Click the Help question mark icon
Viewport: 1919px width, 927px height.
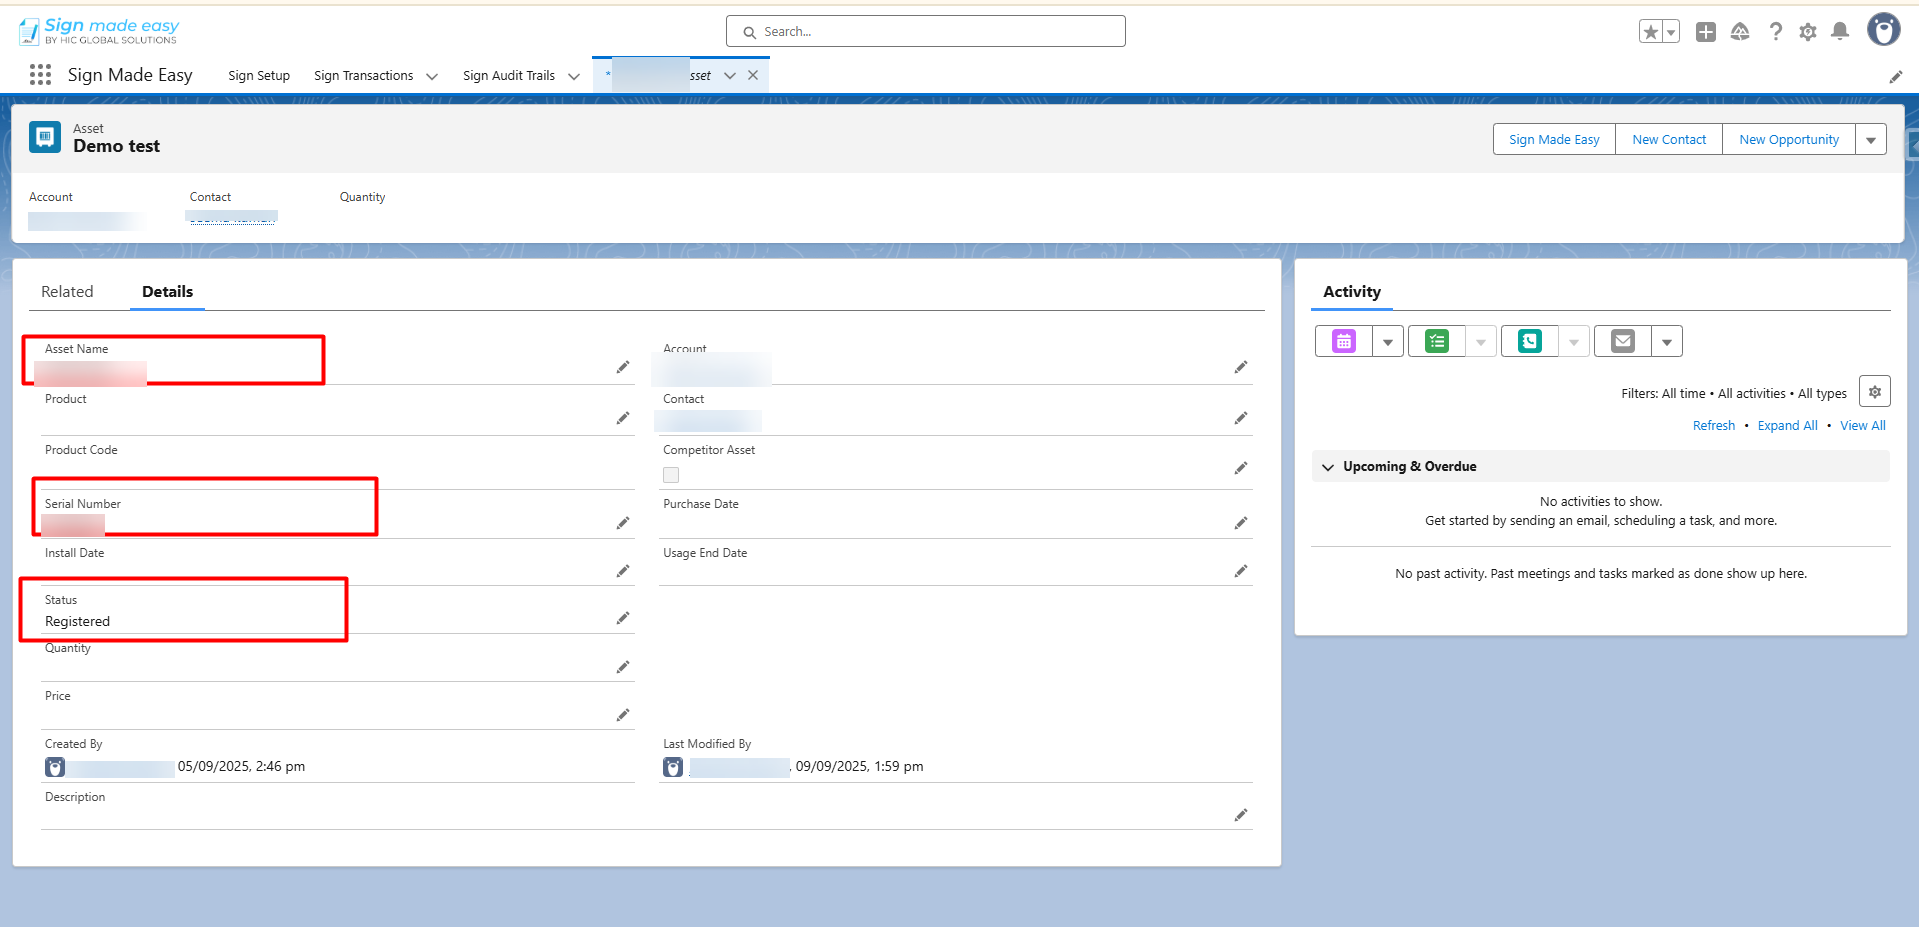tap(1775, 32)
